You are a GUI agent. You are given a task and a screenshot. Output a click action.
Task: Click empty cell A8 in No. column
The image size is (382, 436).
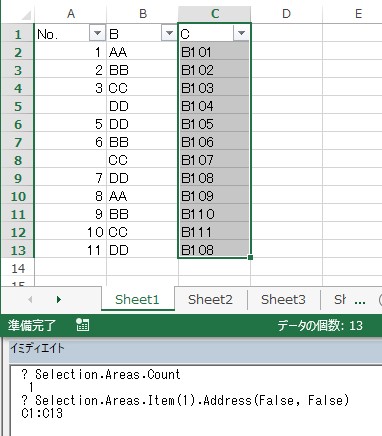pos(70,159)
